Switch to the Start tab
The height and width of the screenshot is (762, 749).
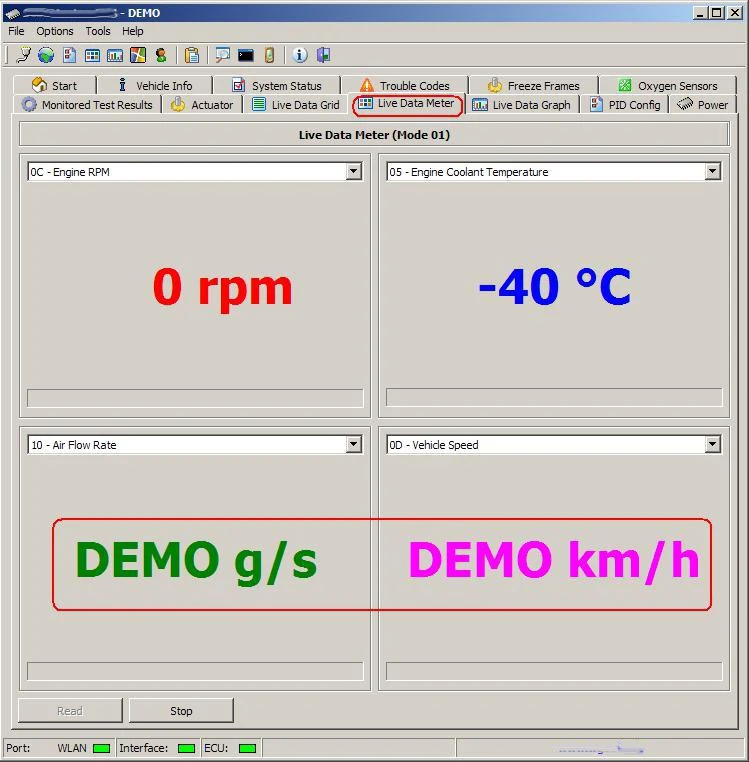[x=54, y=86]
